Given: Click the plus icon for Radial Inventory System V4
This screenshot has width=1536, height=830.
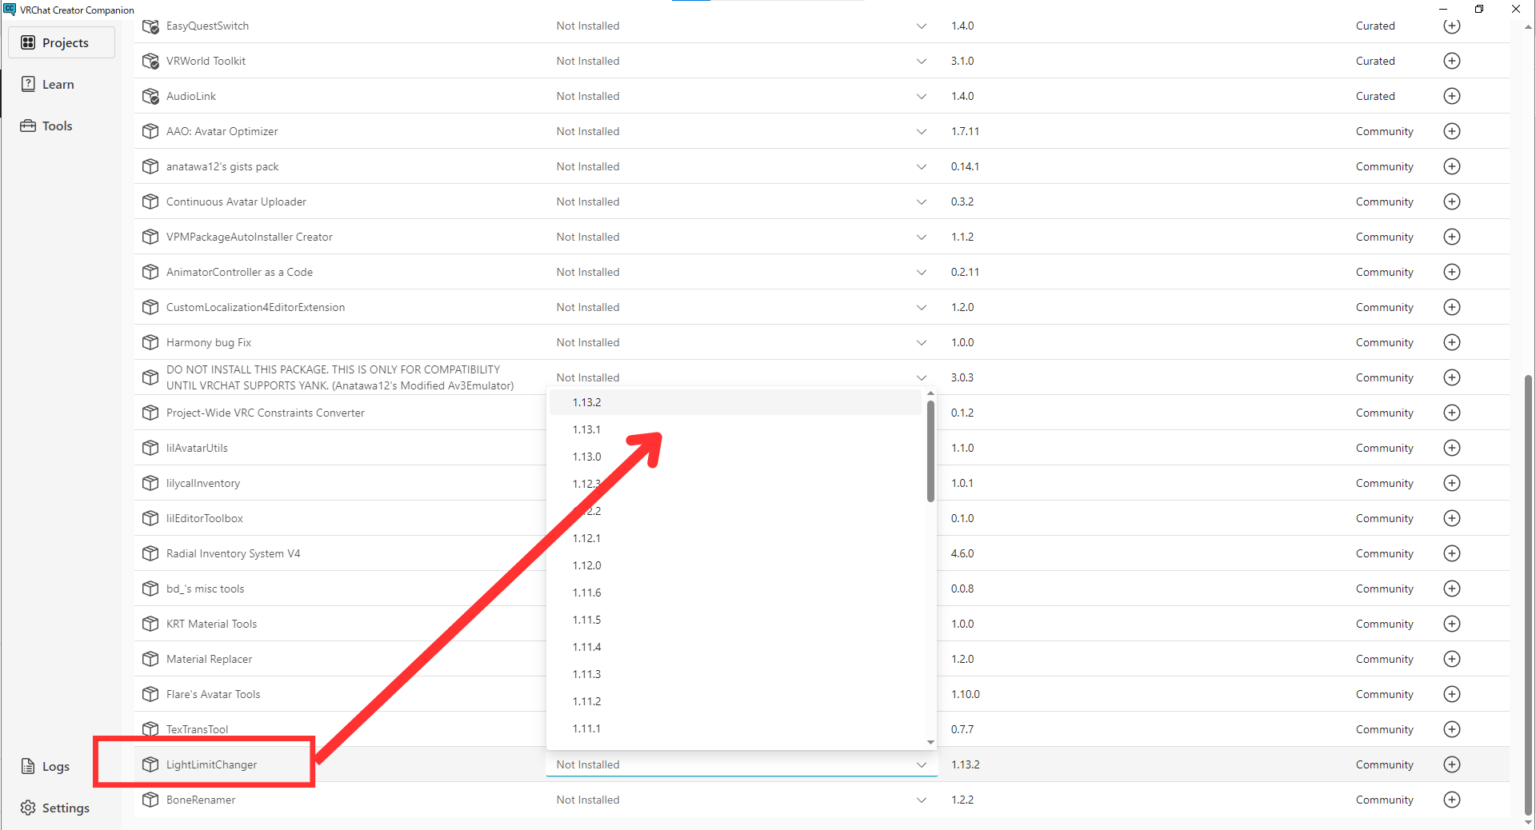Looking at the screenshot, I should pos(1452,554).
